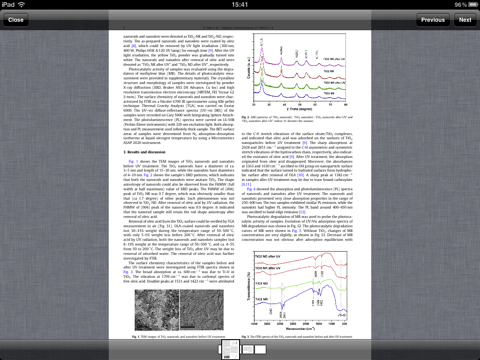Tap the Results and discussion heading
480x360 pixels.
pos(144,152)
